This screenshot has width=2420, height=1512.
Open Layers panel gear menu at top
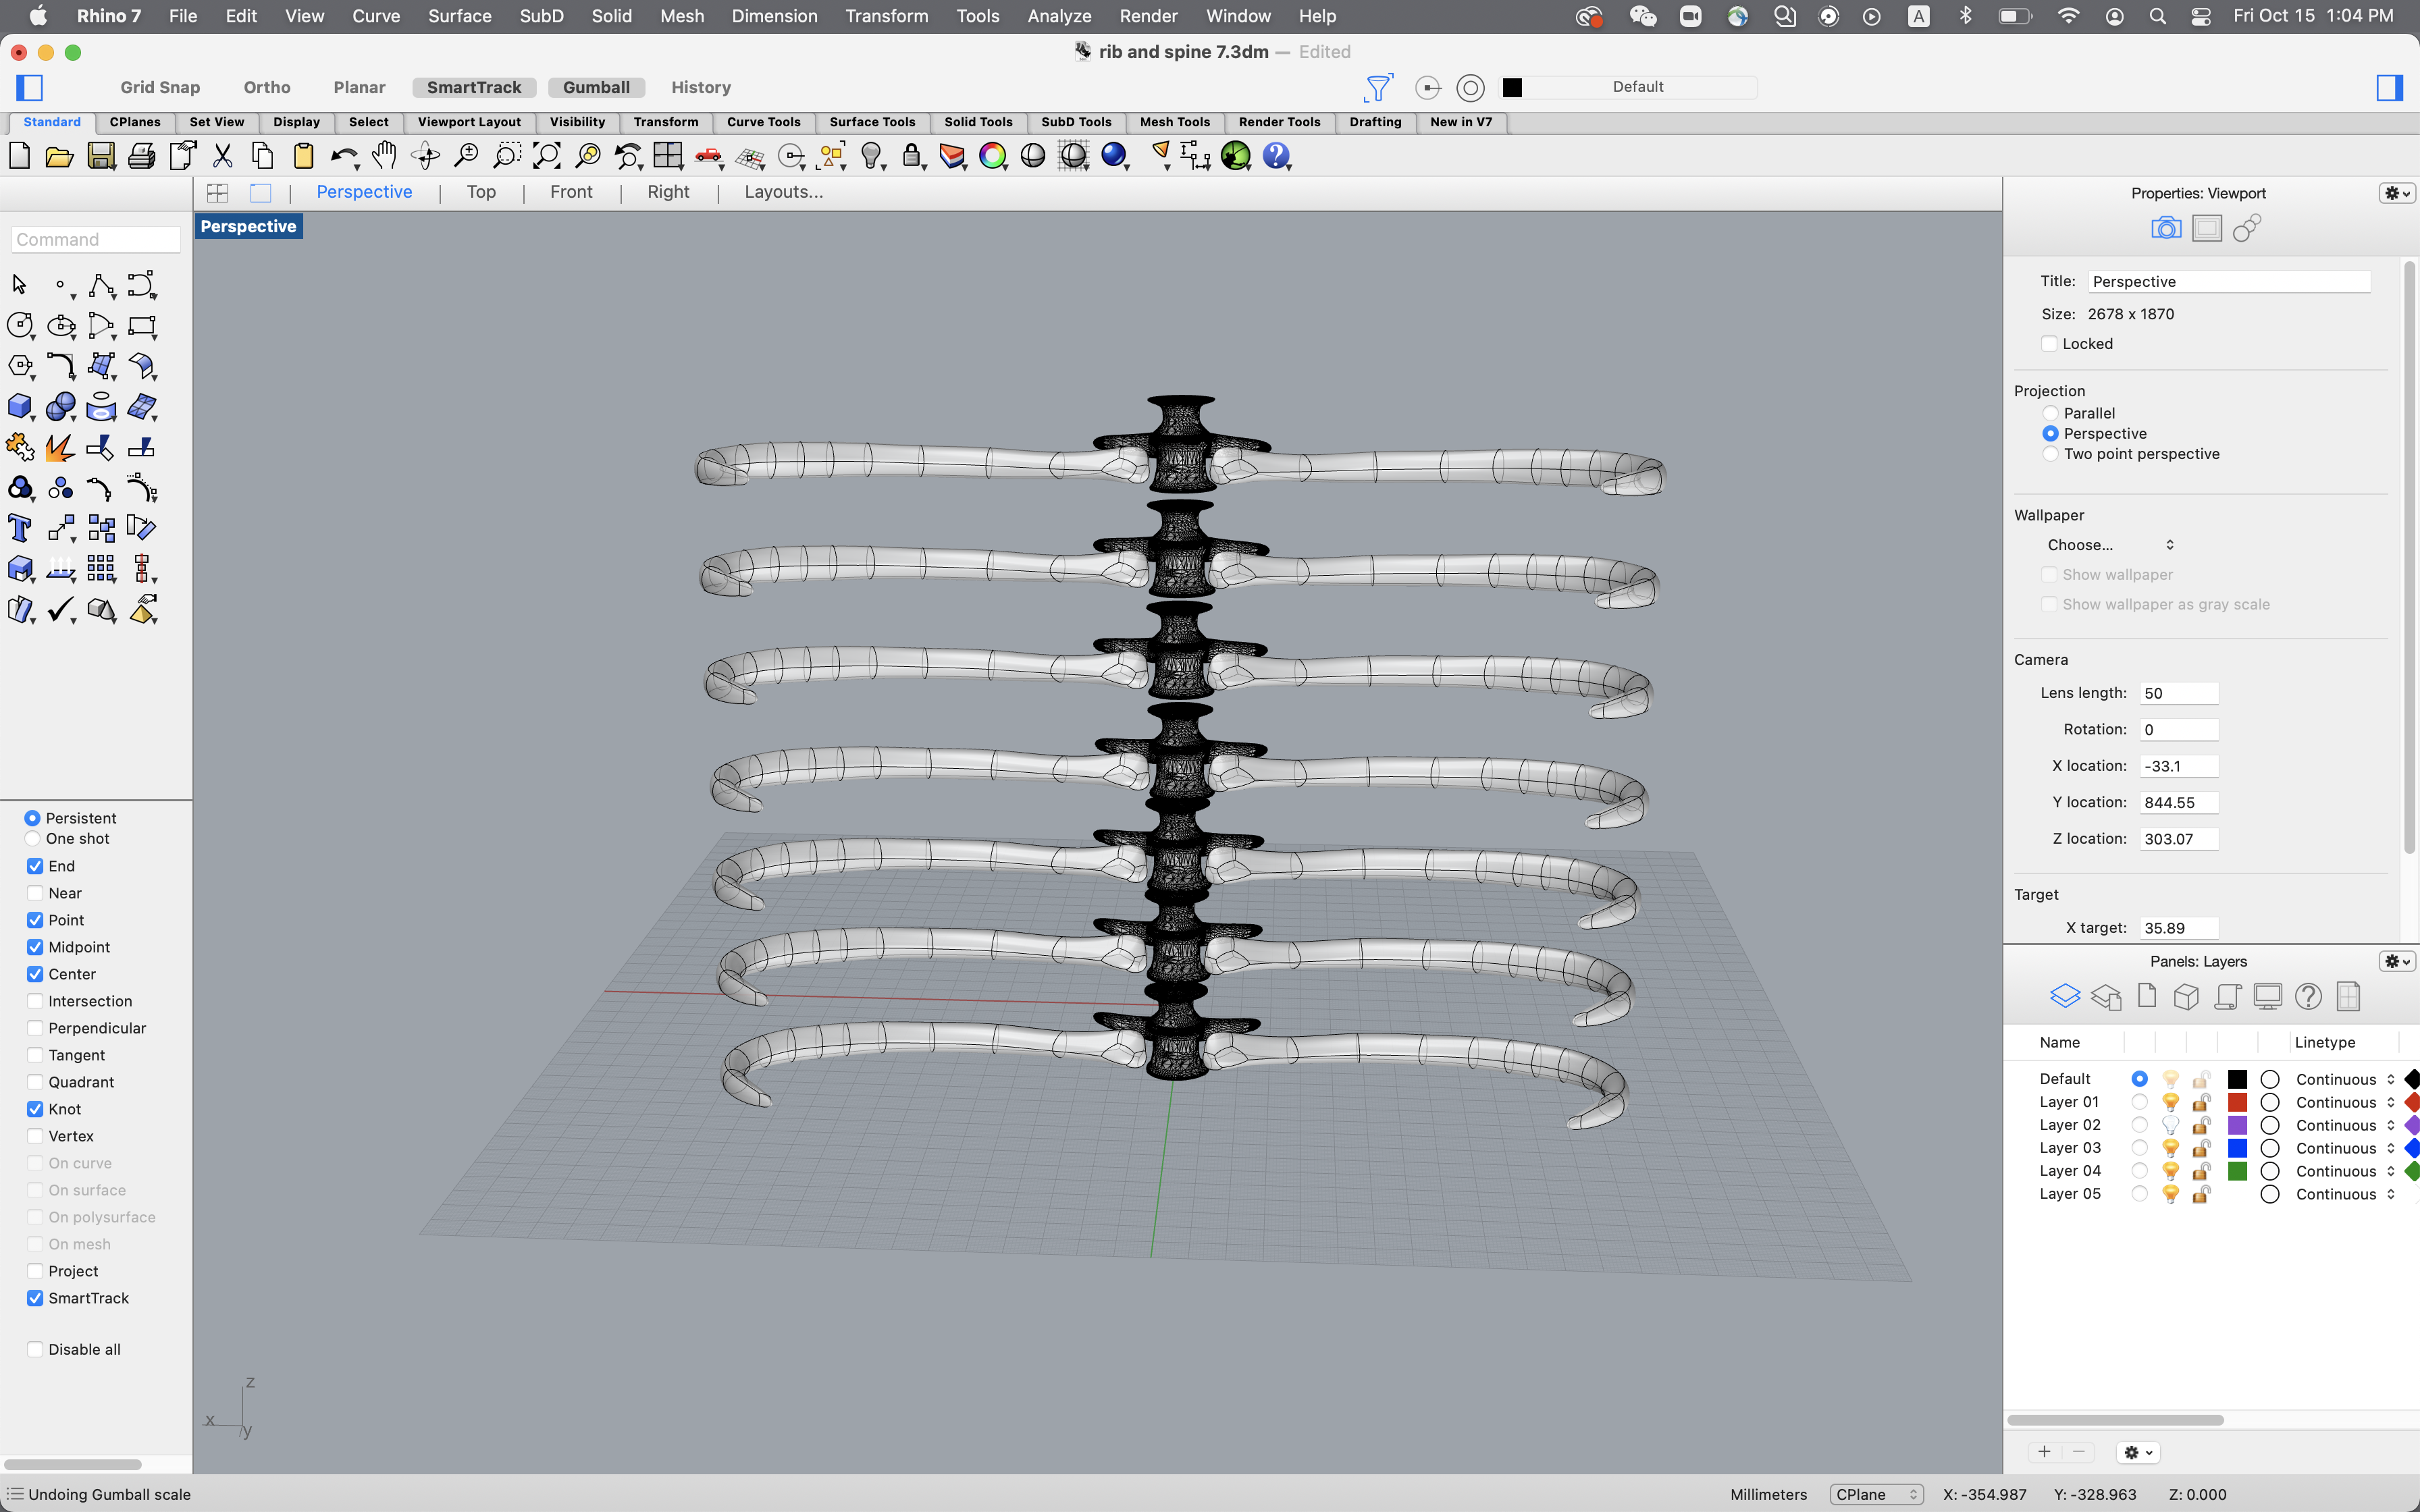(2397, 961)
